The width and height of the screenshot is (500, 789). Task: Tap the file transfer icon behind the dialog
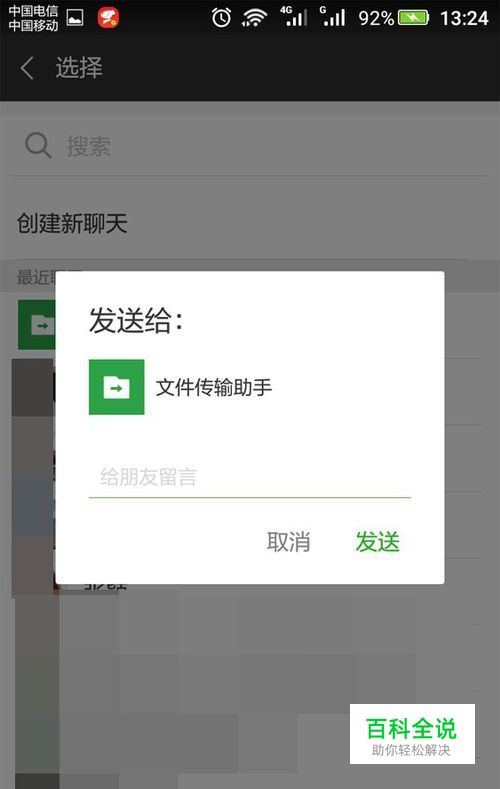click(36, 325)
